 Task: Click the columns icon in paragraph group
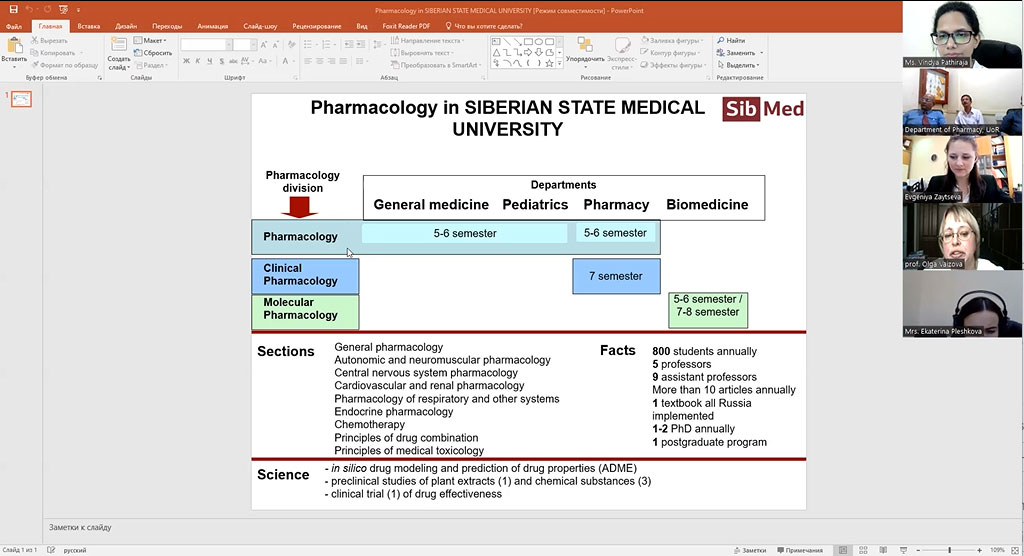[x=360, y=61]
